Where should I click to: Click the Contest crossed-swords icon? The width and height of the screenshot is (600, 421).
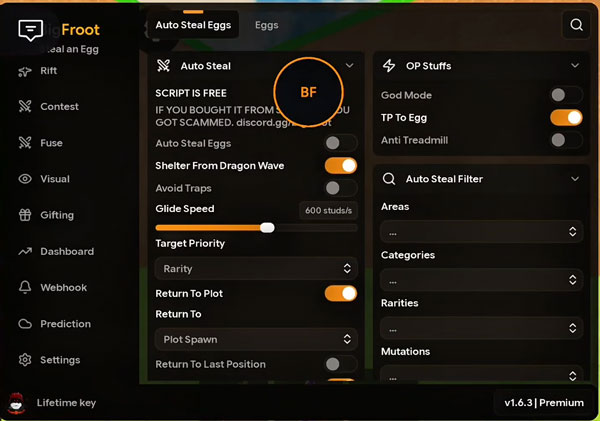pyautogui.click(x=25, y=106)
